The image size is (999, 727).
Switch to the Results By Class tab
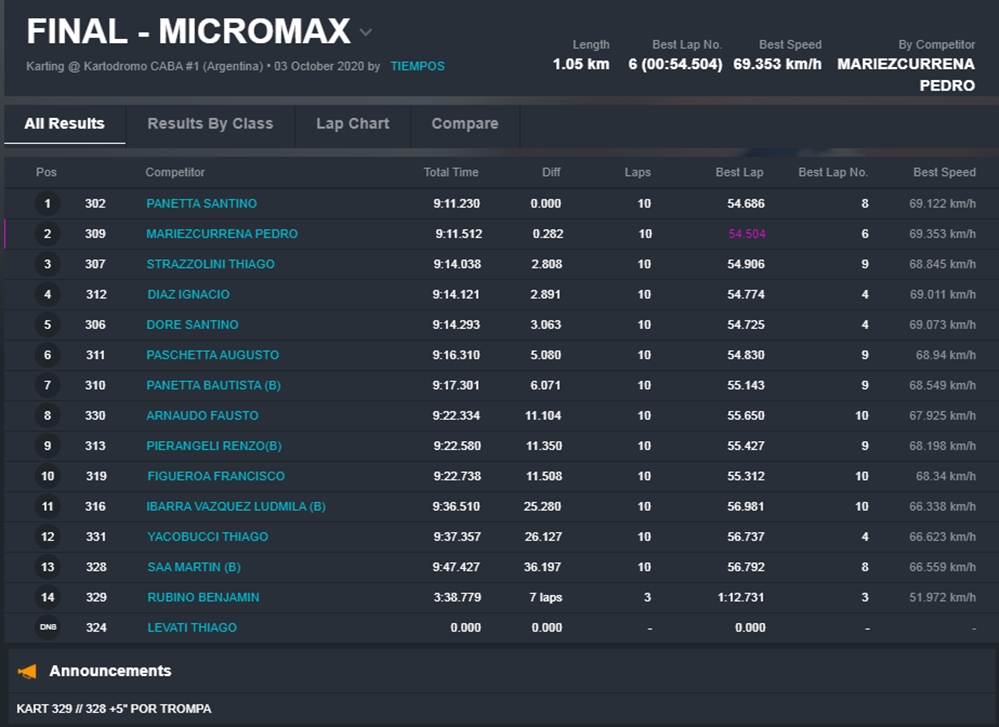coord(210,124)
